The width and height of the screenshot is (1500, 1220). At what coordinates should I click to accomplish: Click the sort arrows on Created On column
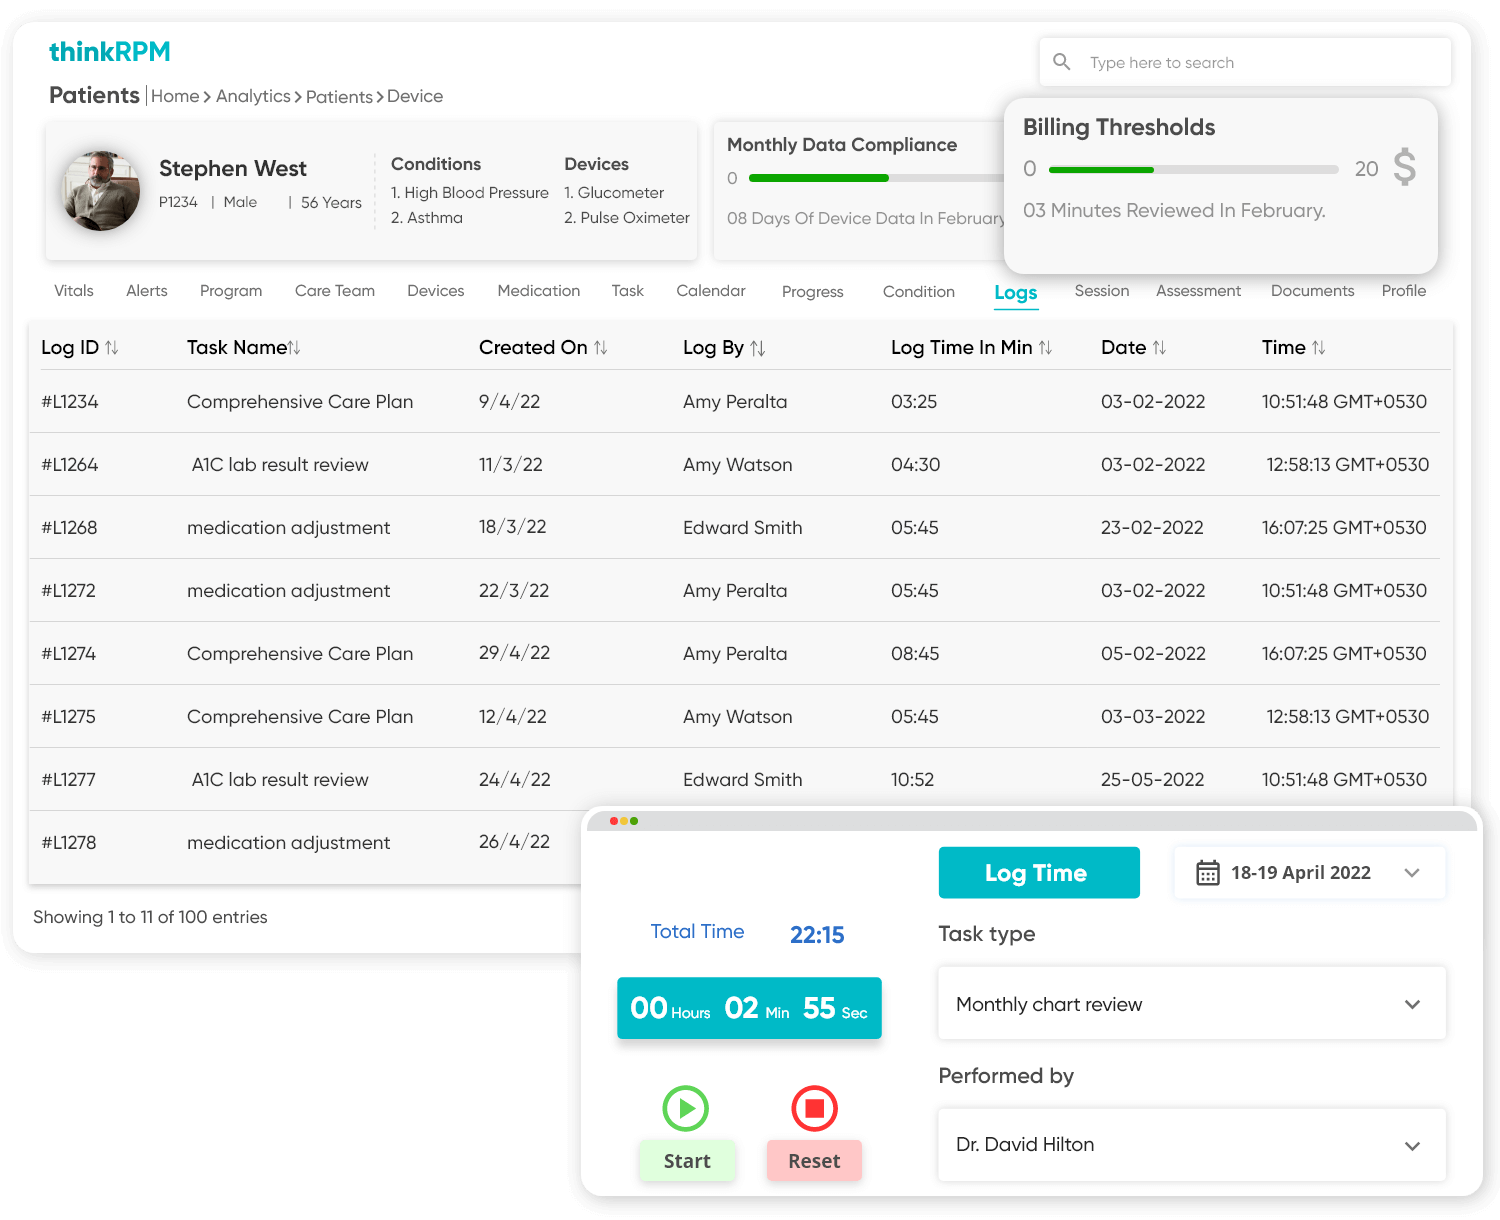coord(600,347)
